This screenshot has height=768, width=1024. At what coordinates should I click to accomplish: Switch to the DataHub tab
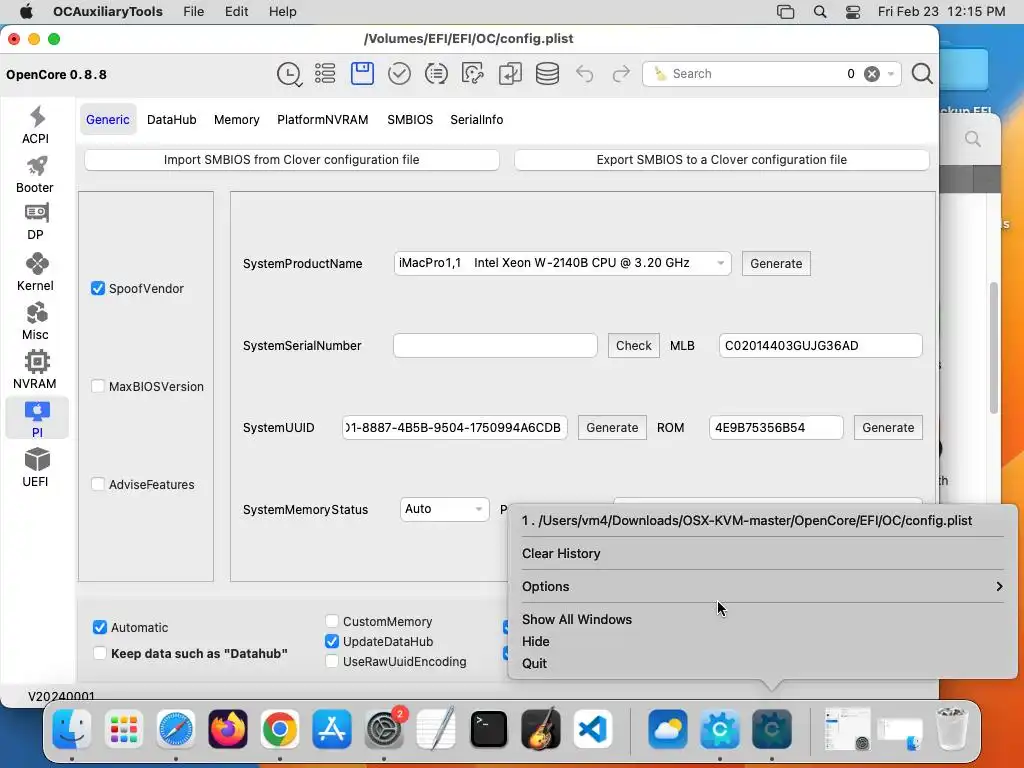click(172, 120)
